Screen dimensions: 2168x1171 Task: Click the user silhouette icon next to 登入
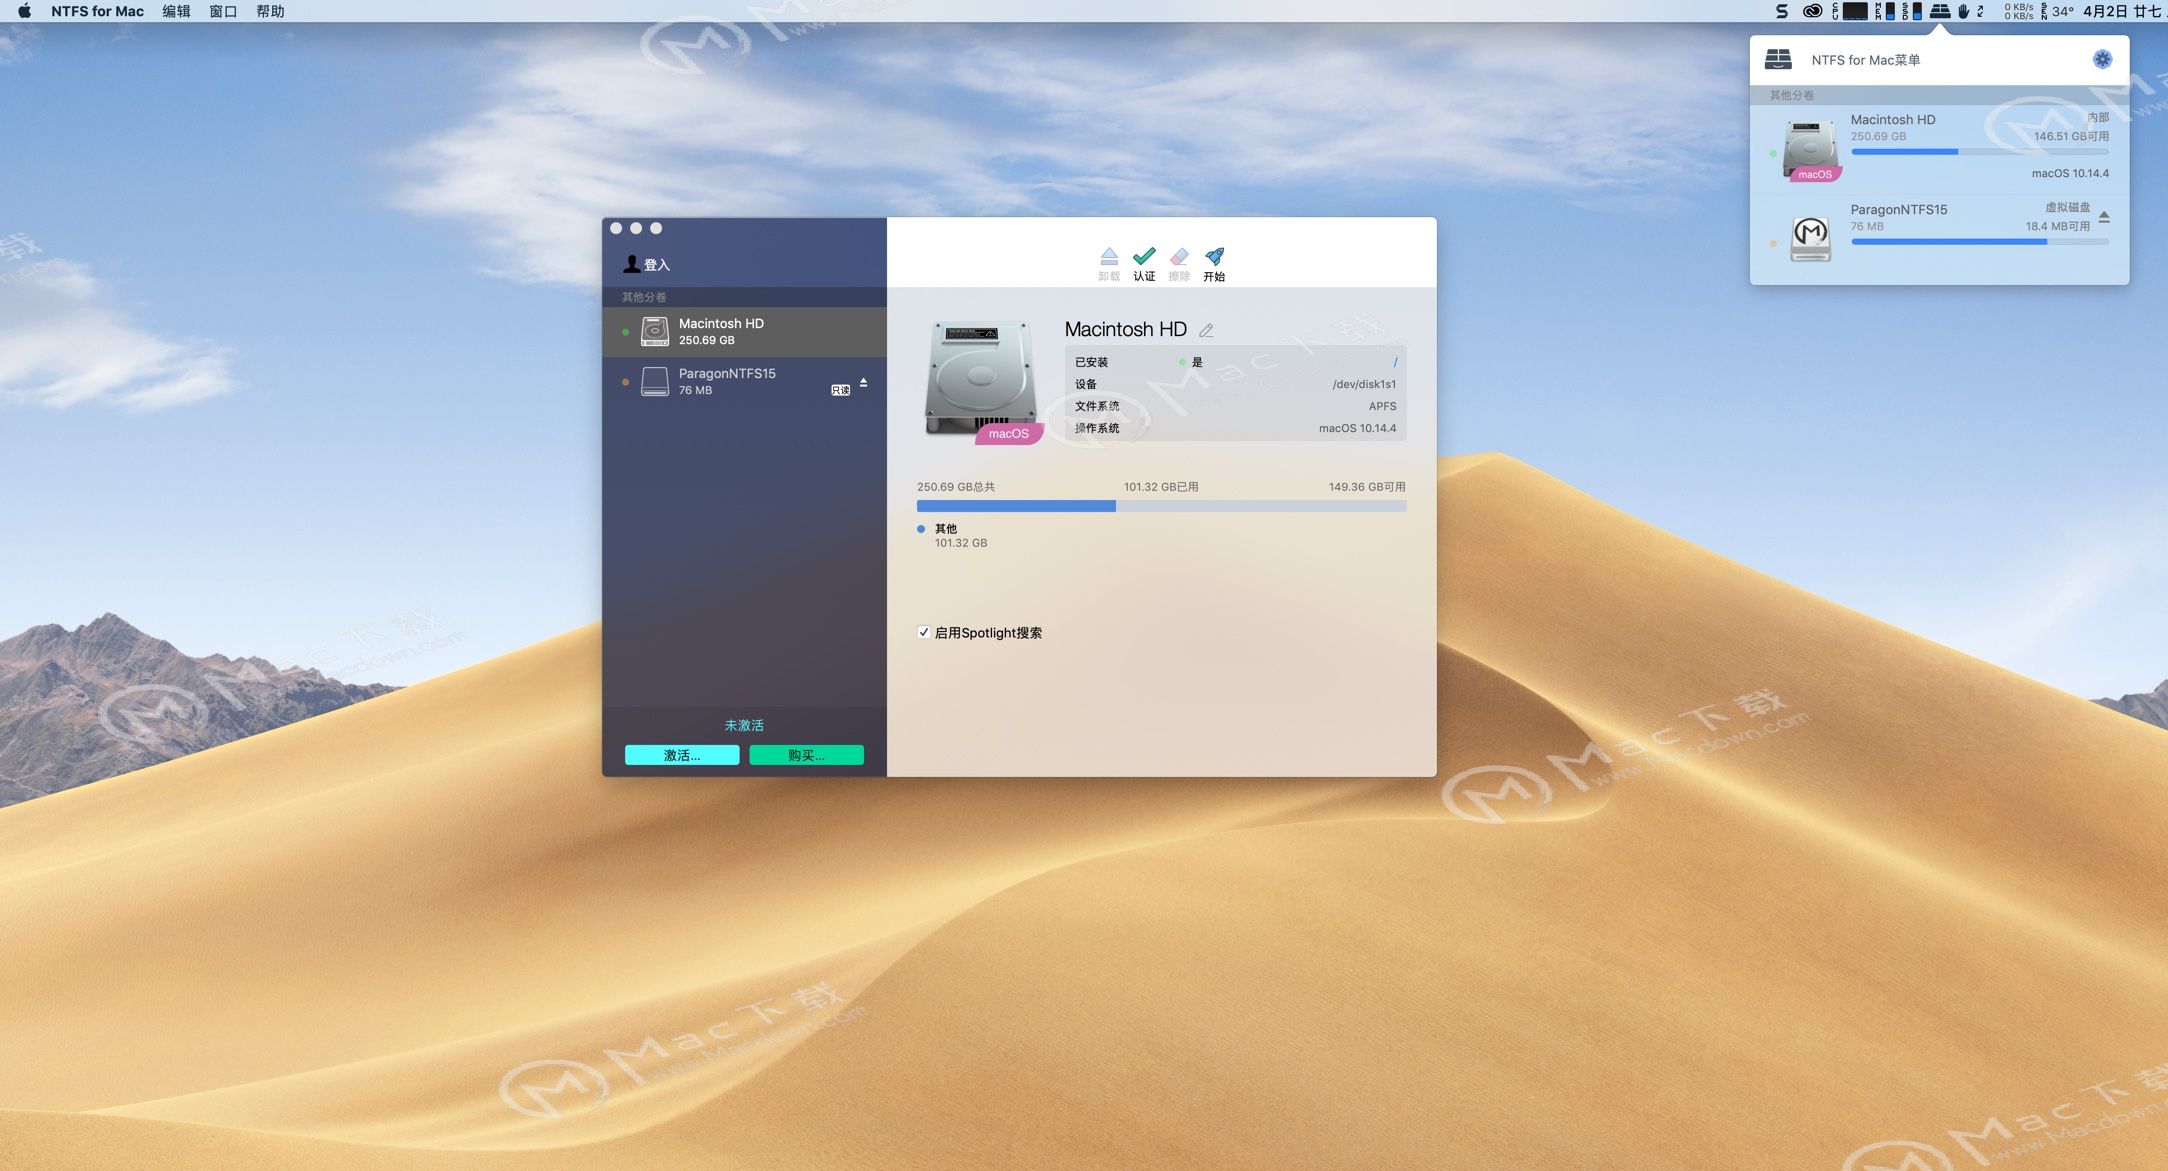[x=631, y=264]
